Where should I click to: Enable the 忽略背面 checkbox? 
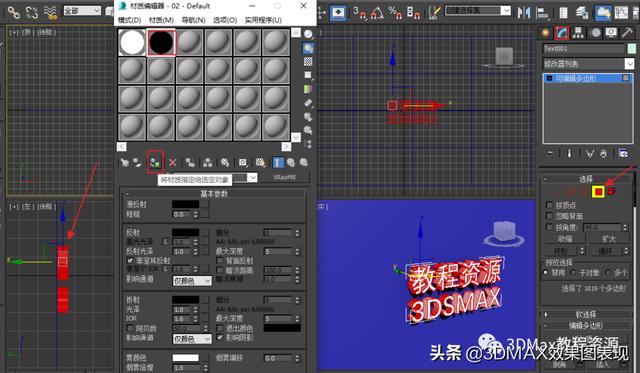coord(549,216)
